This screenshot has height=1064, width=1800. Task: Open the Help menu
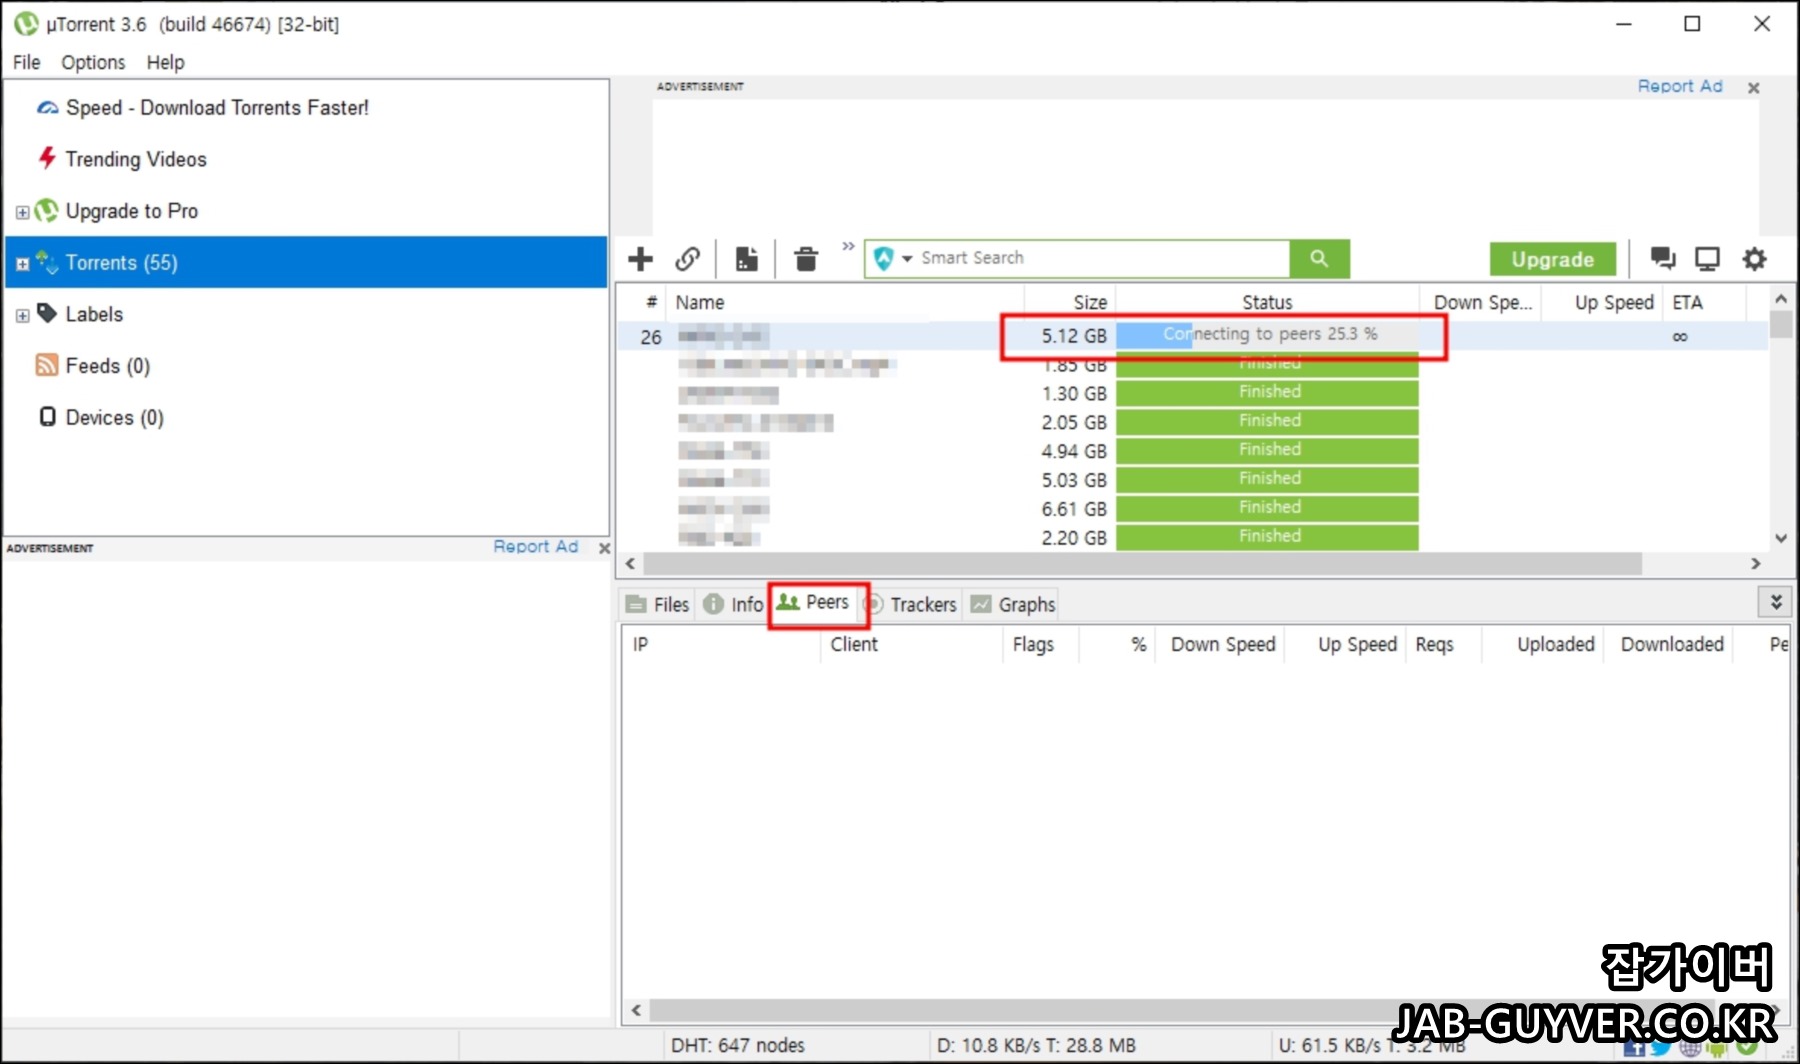(165, 62)
